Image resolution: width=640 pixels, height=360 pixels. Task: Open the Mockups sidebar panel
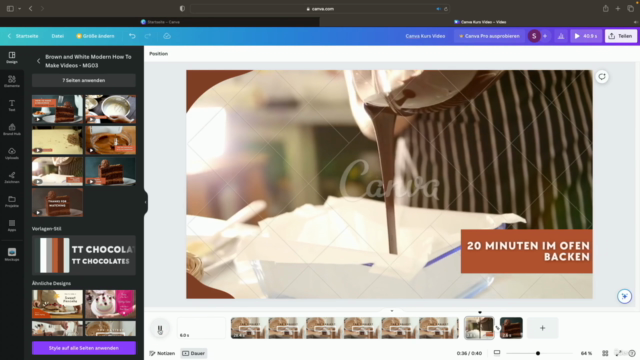coord(12,254)
